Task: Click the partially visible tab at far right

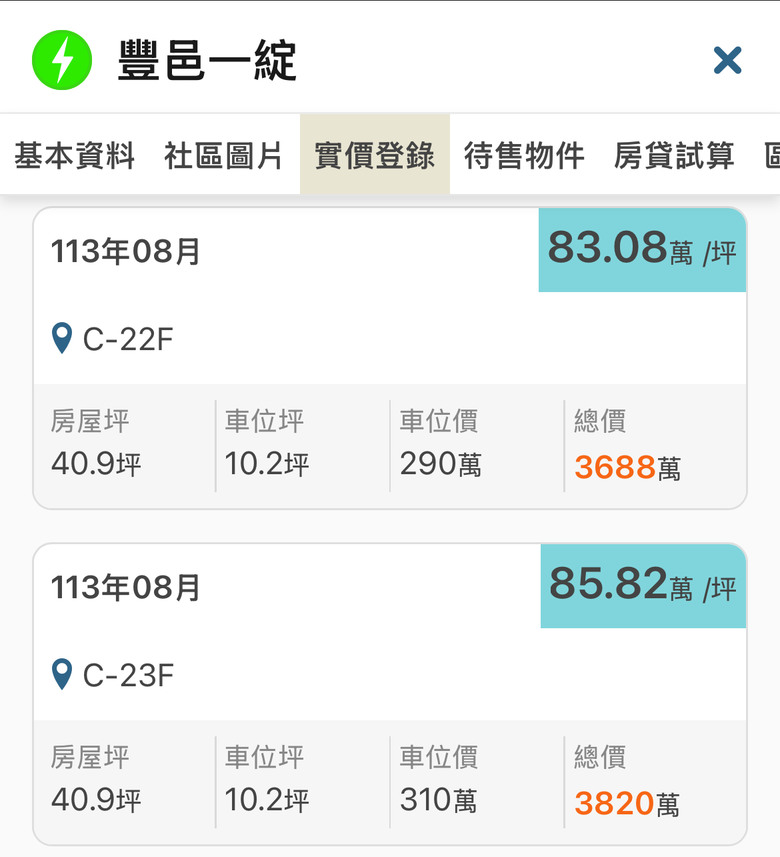Action: tap(772, 155)
